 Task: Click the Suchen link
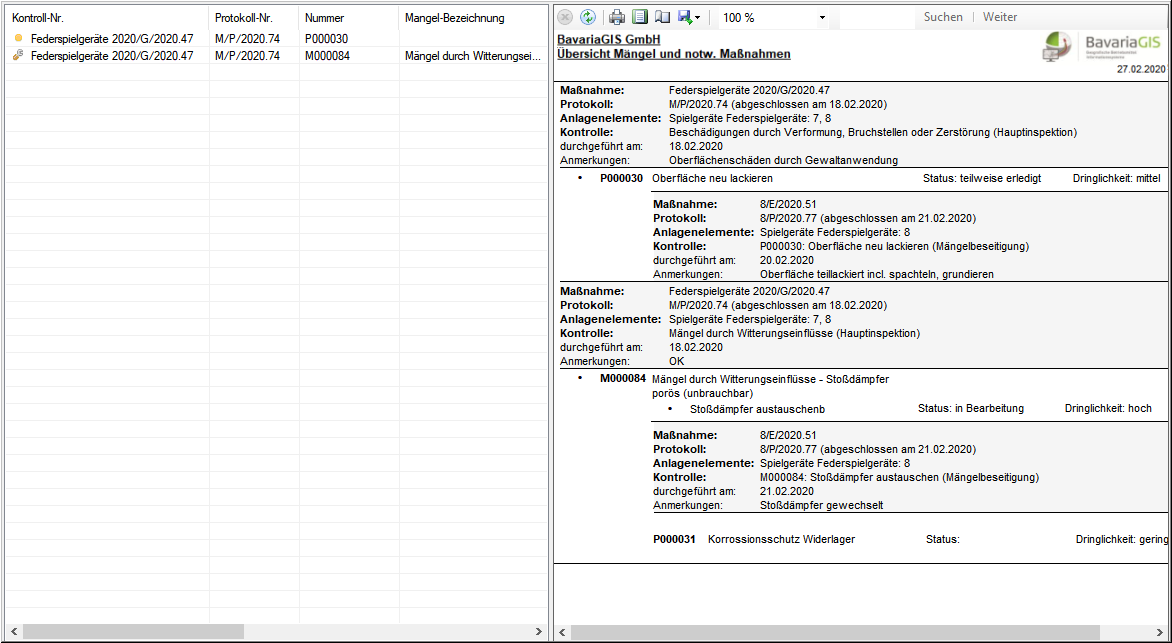point(943,17)
